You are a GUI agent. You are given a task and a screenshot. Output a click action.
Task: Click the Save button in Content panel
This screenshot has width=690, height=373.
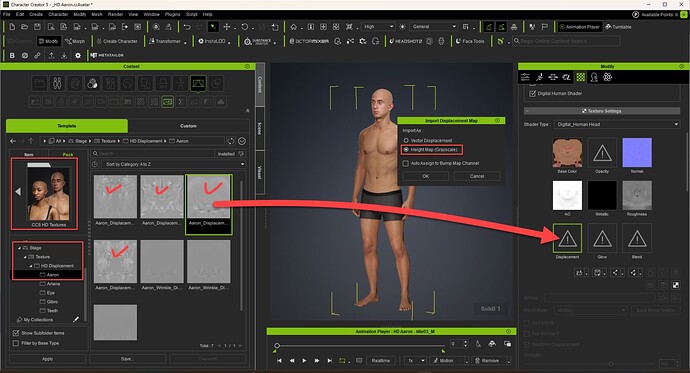127,359
